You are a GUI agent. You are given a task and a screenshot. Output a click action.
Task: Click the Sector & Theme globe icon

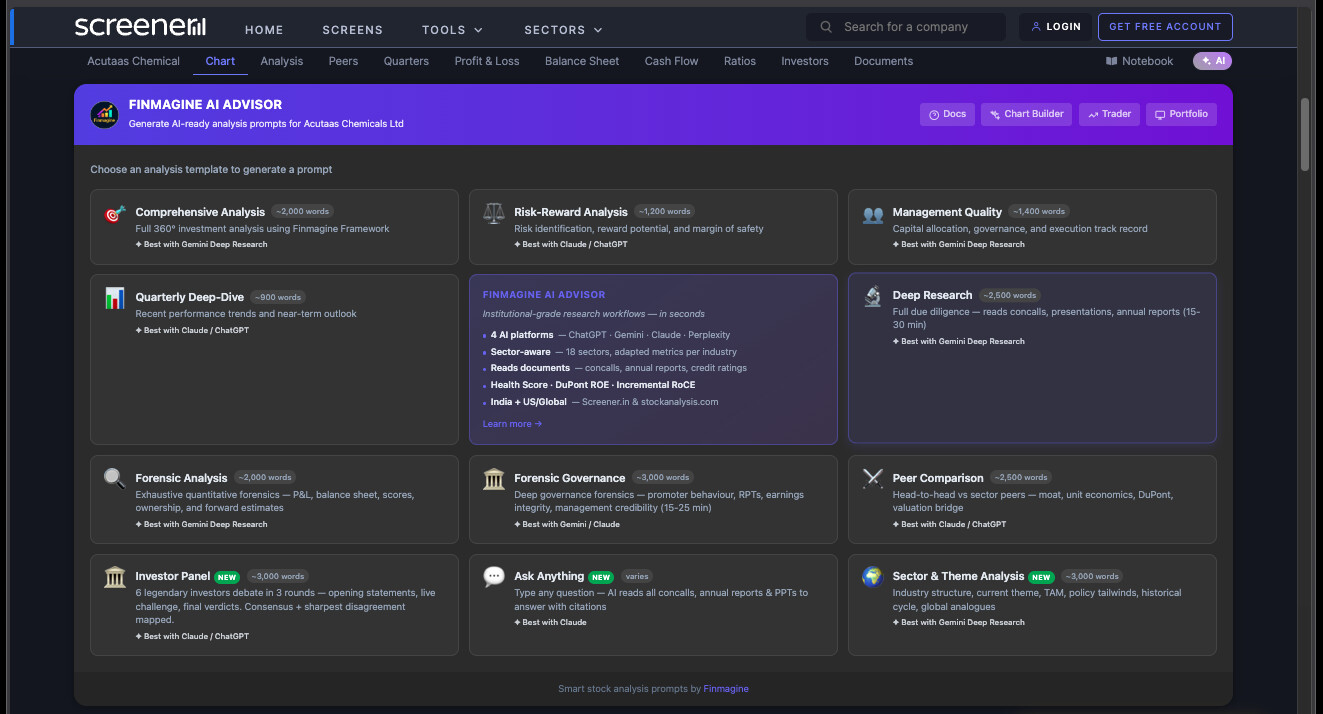(x=872, y=577)
